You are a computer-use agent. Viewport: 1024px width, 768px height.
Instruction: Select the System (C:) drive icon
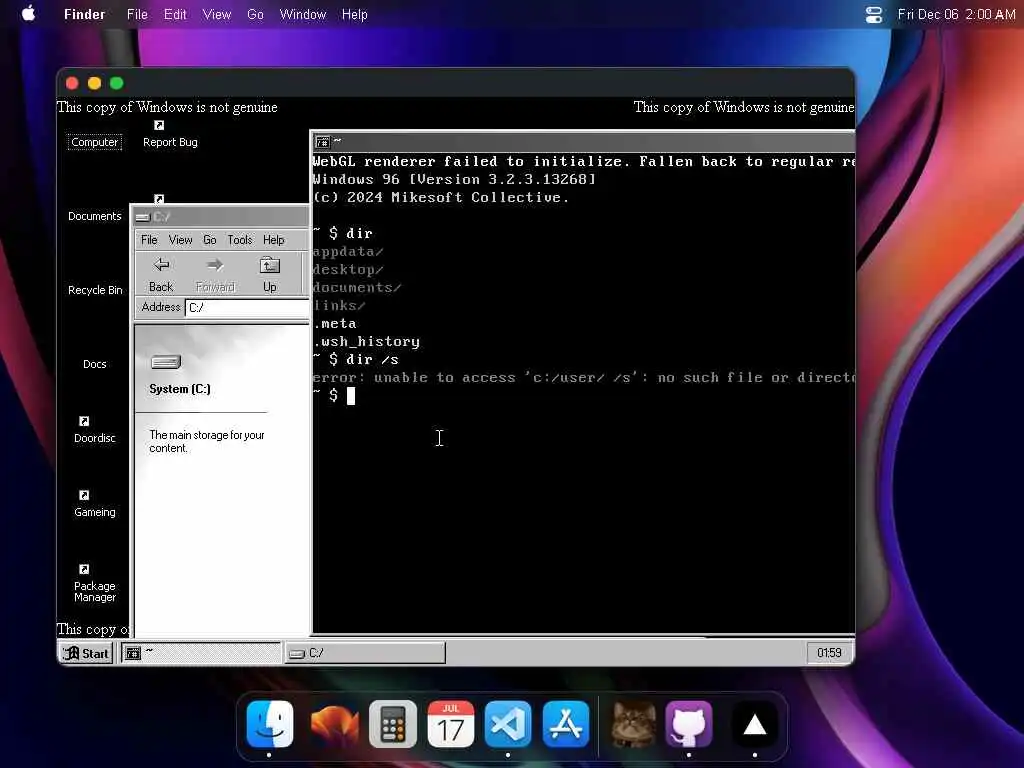point(166,362)
